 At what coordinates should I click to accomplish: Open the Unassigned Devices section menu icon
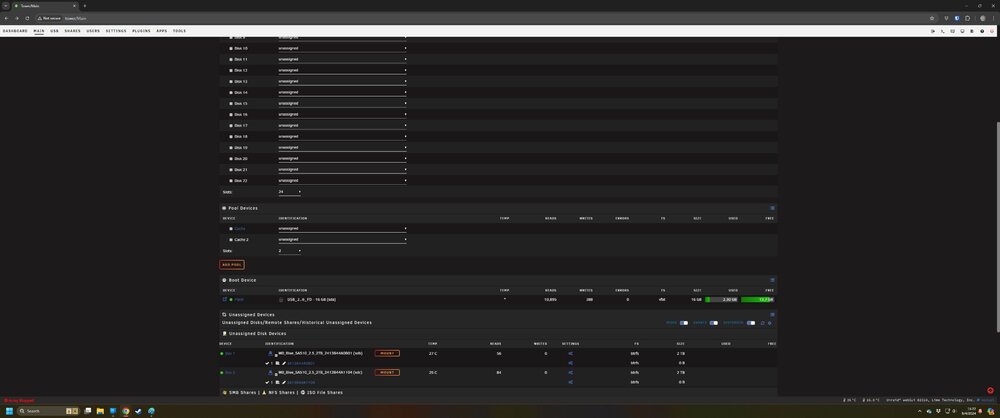click(772, 315)
